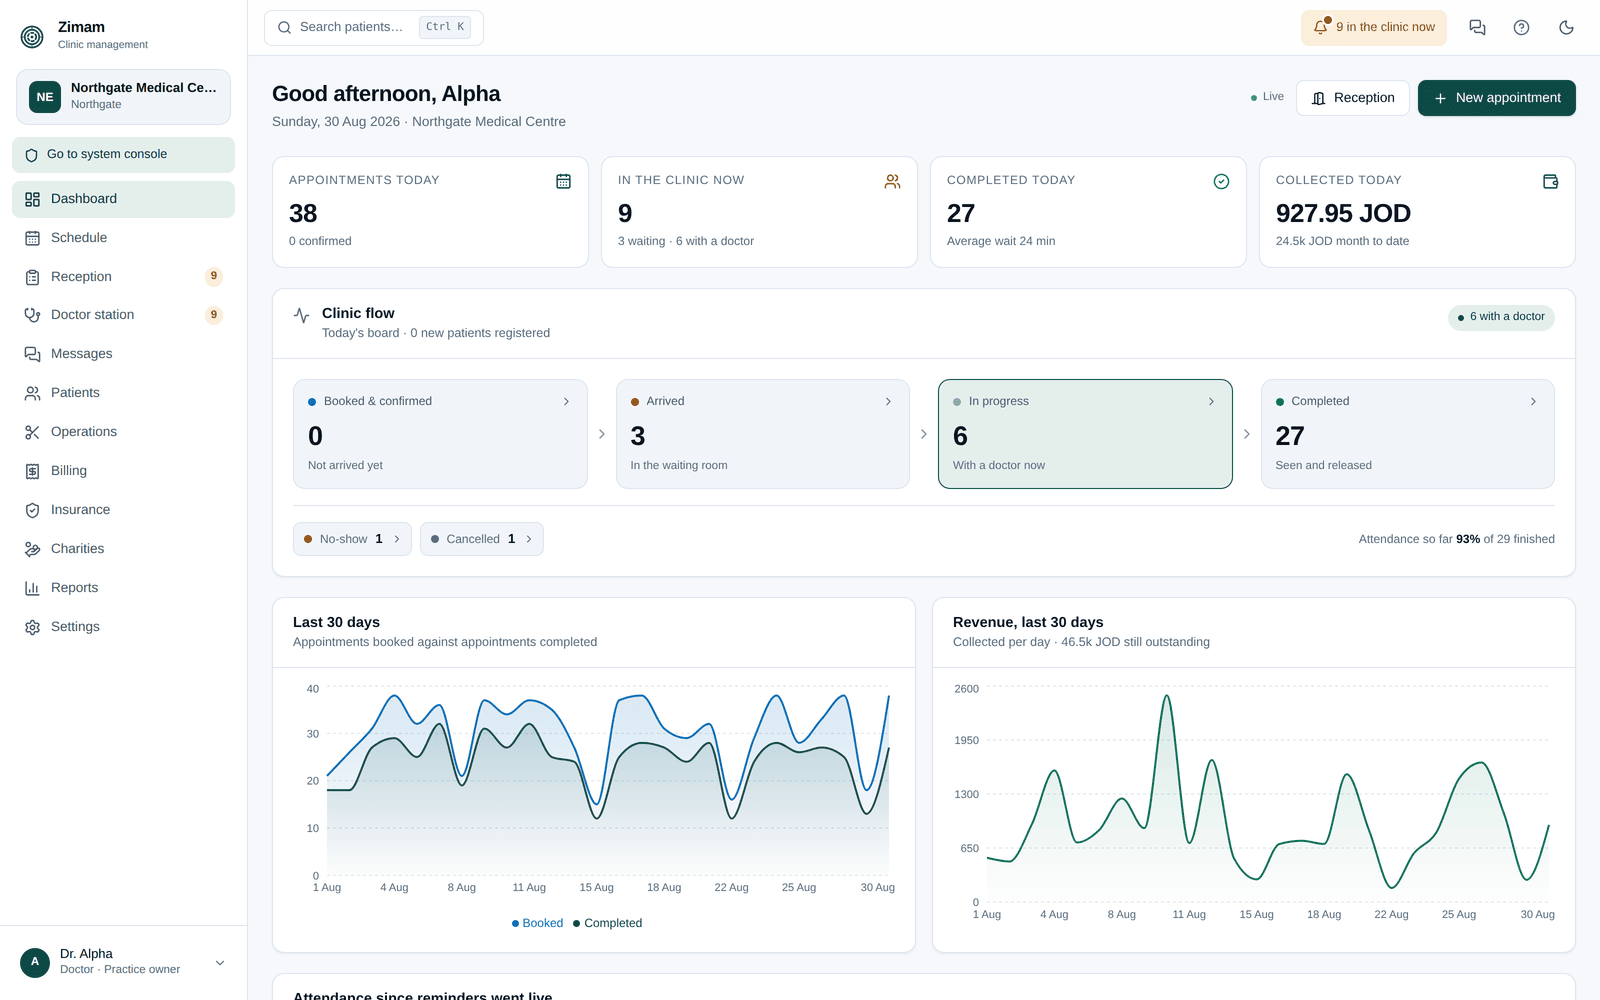
Task: Click the Clinic flow pulse icon
Action: coord(301,315)
